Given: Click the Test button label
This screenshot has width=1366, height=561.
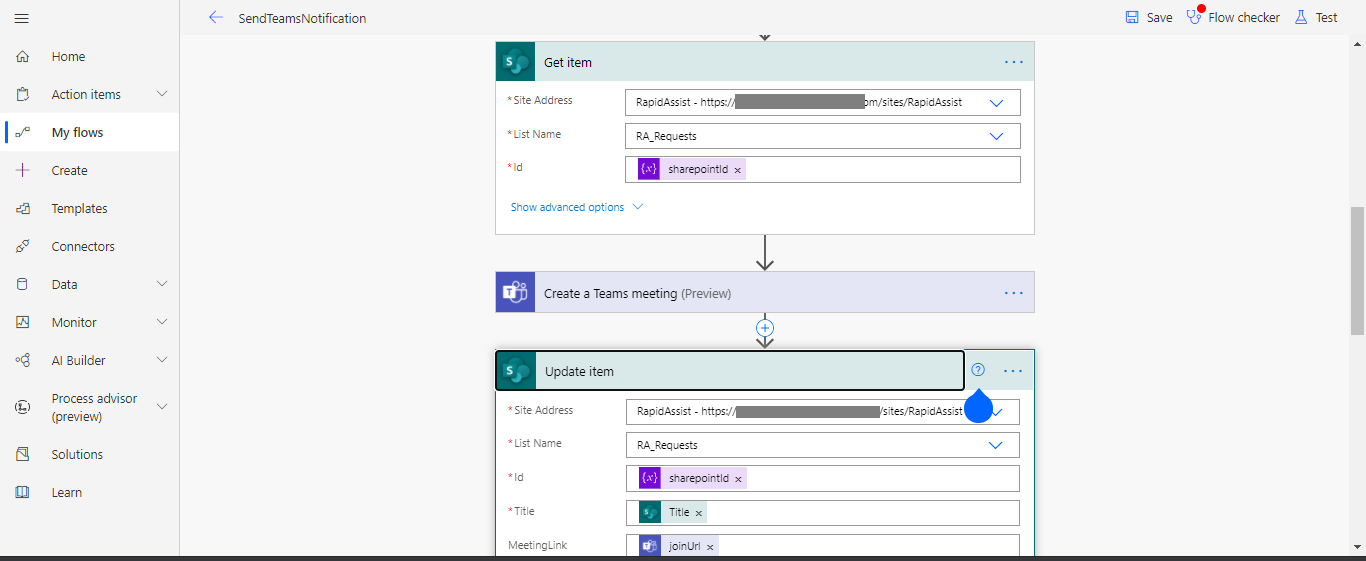Looking at the screenshot, I should tap(1326, 18).
